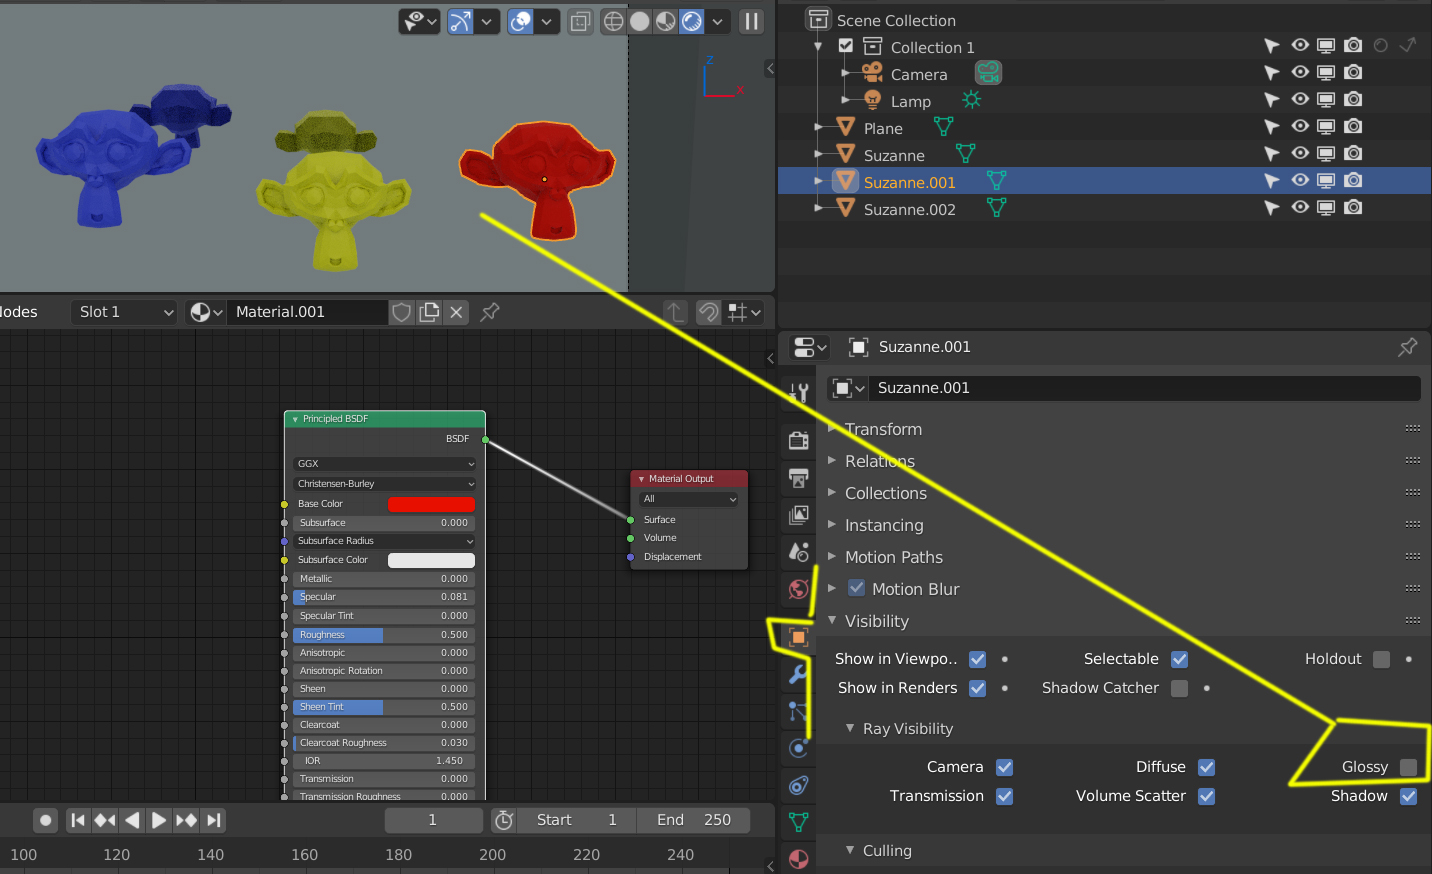The height and width of the screenshot is (874, 1432).
Task: Open the Christensen-Burley subsurface dropdown
Action: 385,484
